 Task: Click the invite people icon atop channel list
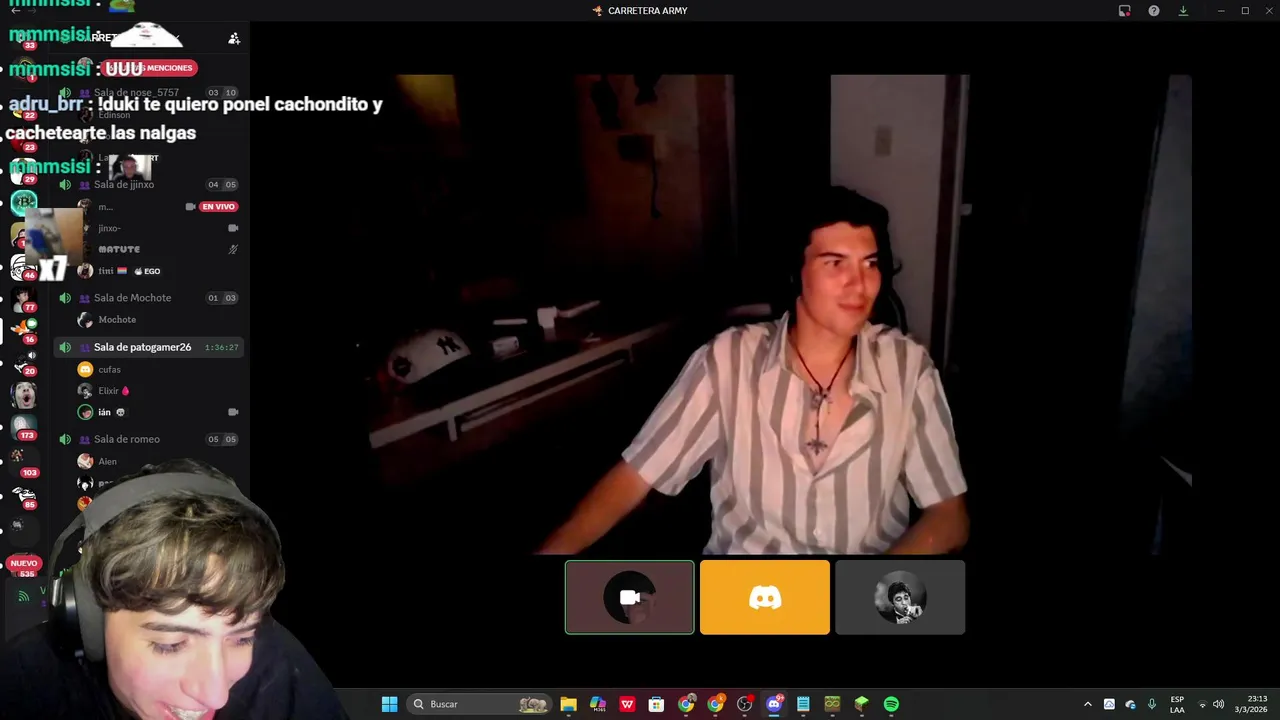click(x=234, y=38)
